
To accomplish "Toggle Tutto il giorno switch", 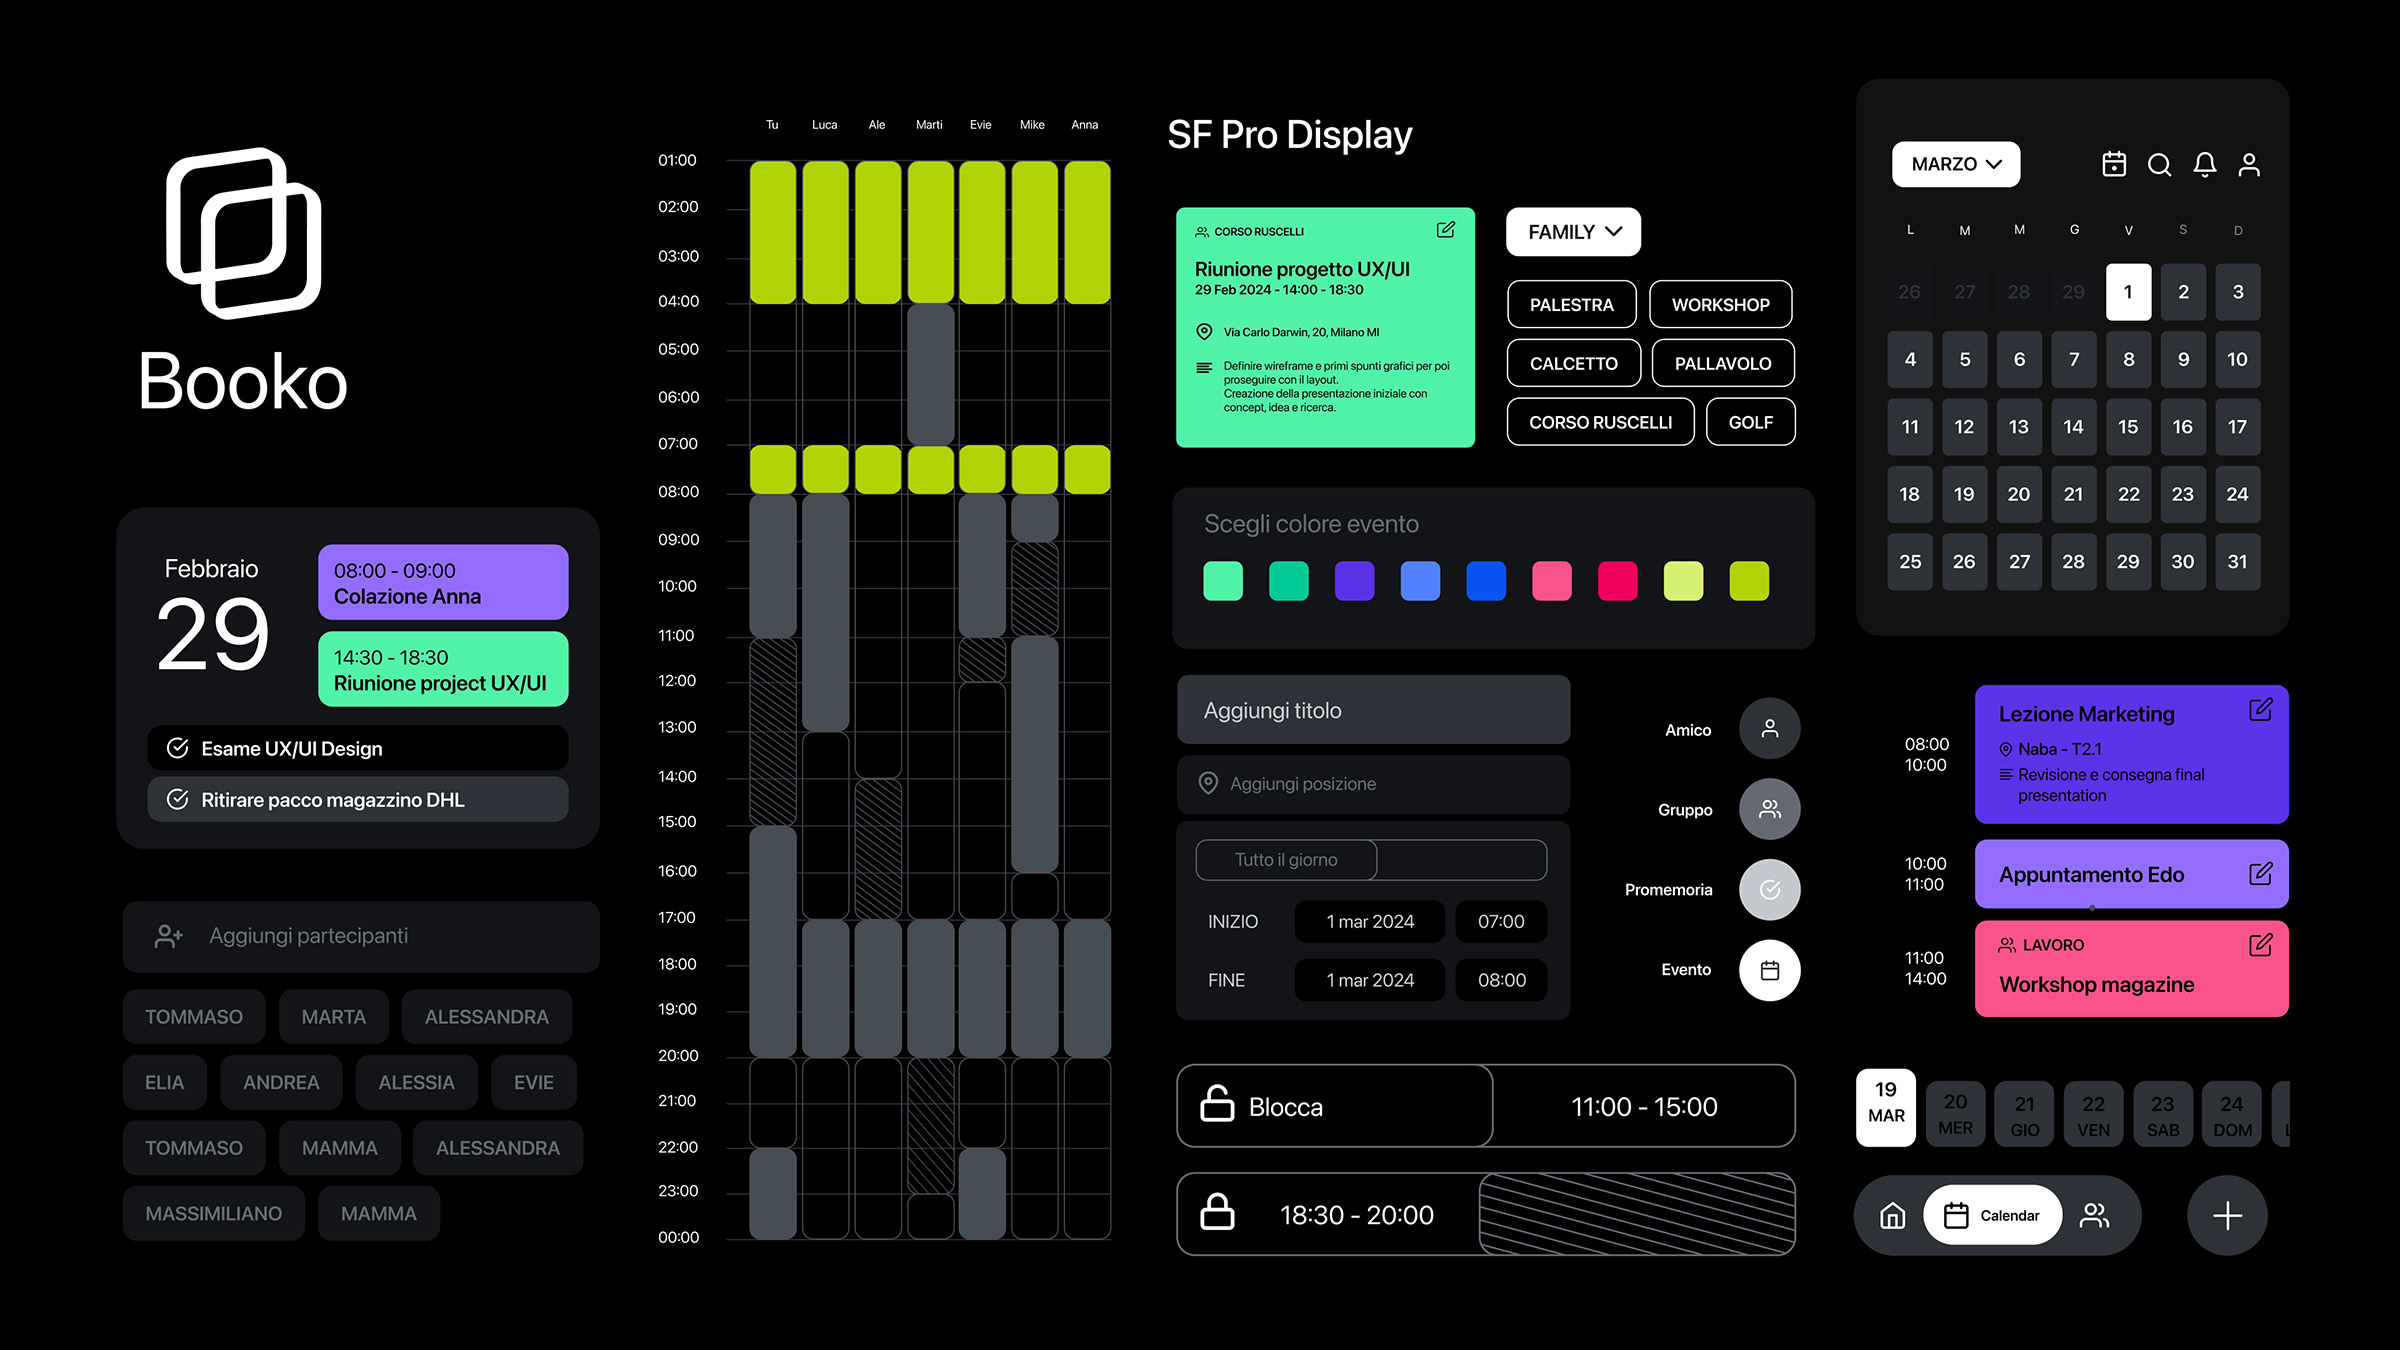I will (x=1371, y=860).
